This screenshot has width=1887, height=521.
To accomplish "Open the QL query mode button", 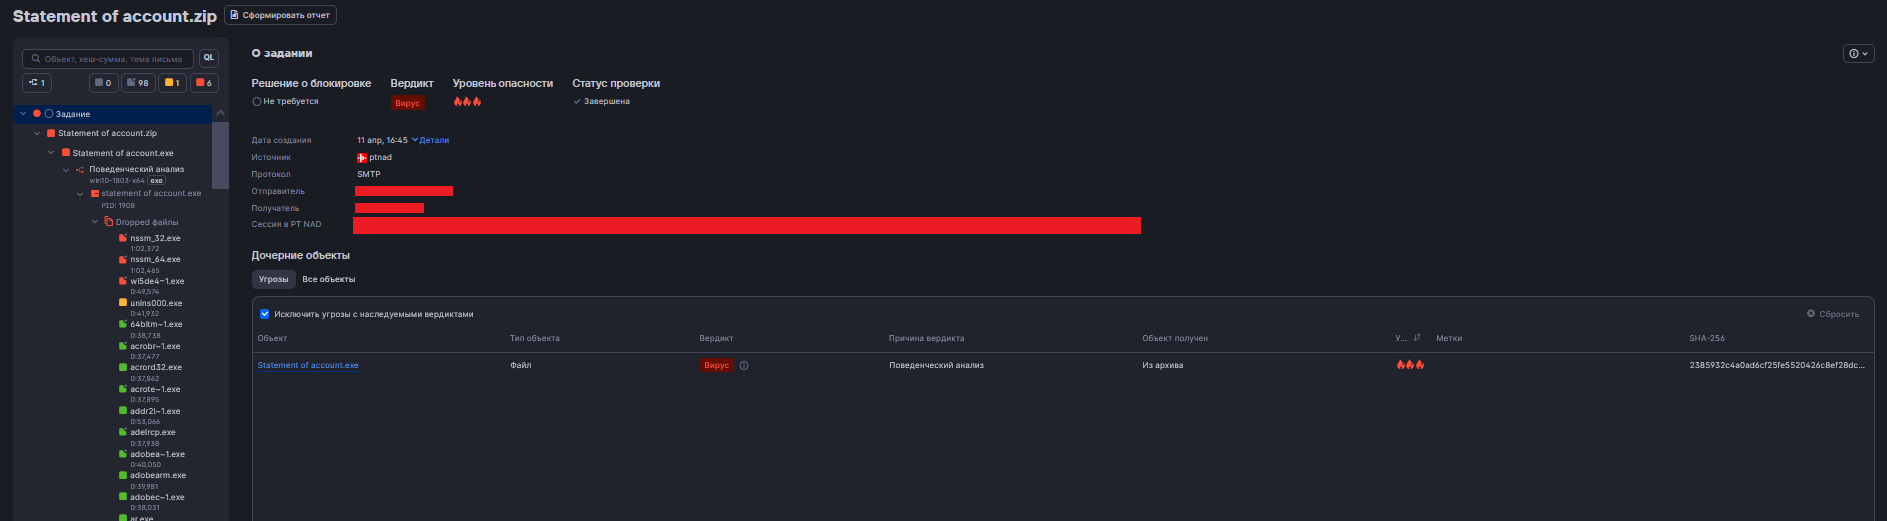I will coord(209,58).
